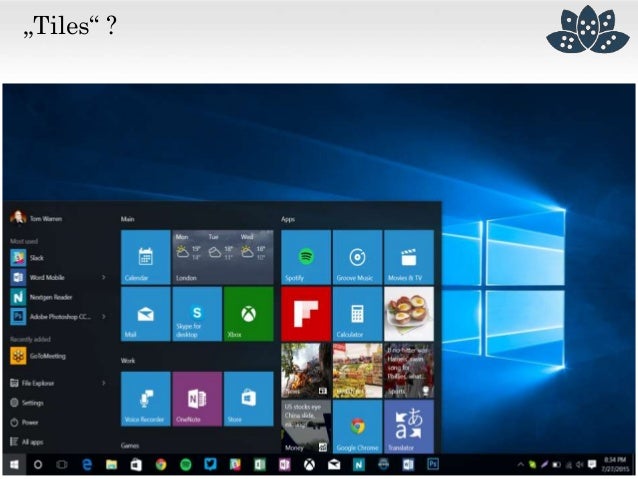Open OneNote from the taskbar

click(x=284, y=464)
